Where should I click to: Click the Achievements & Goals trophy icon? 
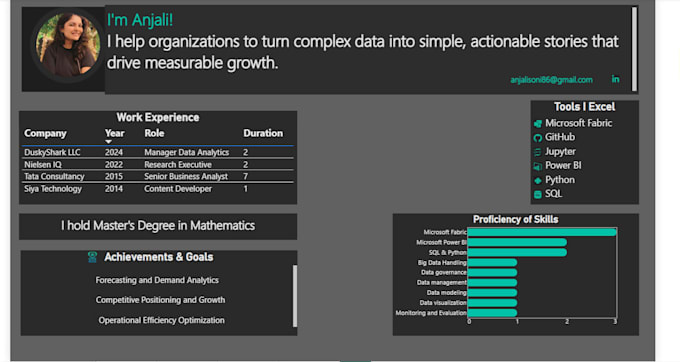tap(92, 257)
